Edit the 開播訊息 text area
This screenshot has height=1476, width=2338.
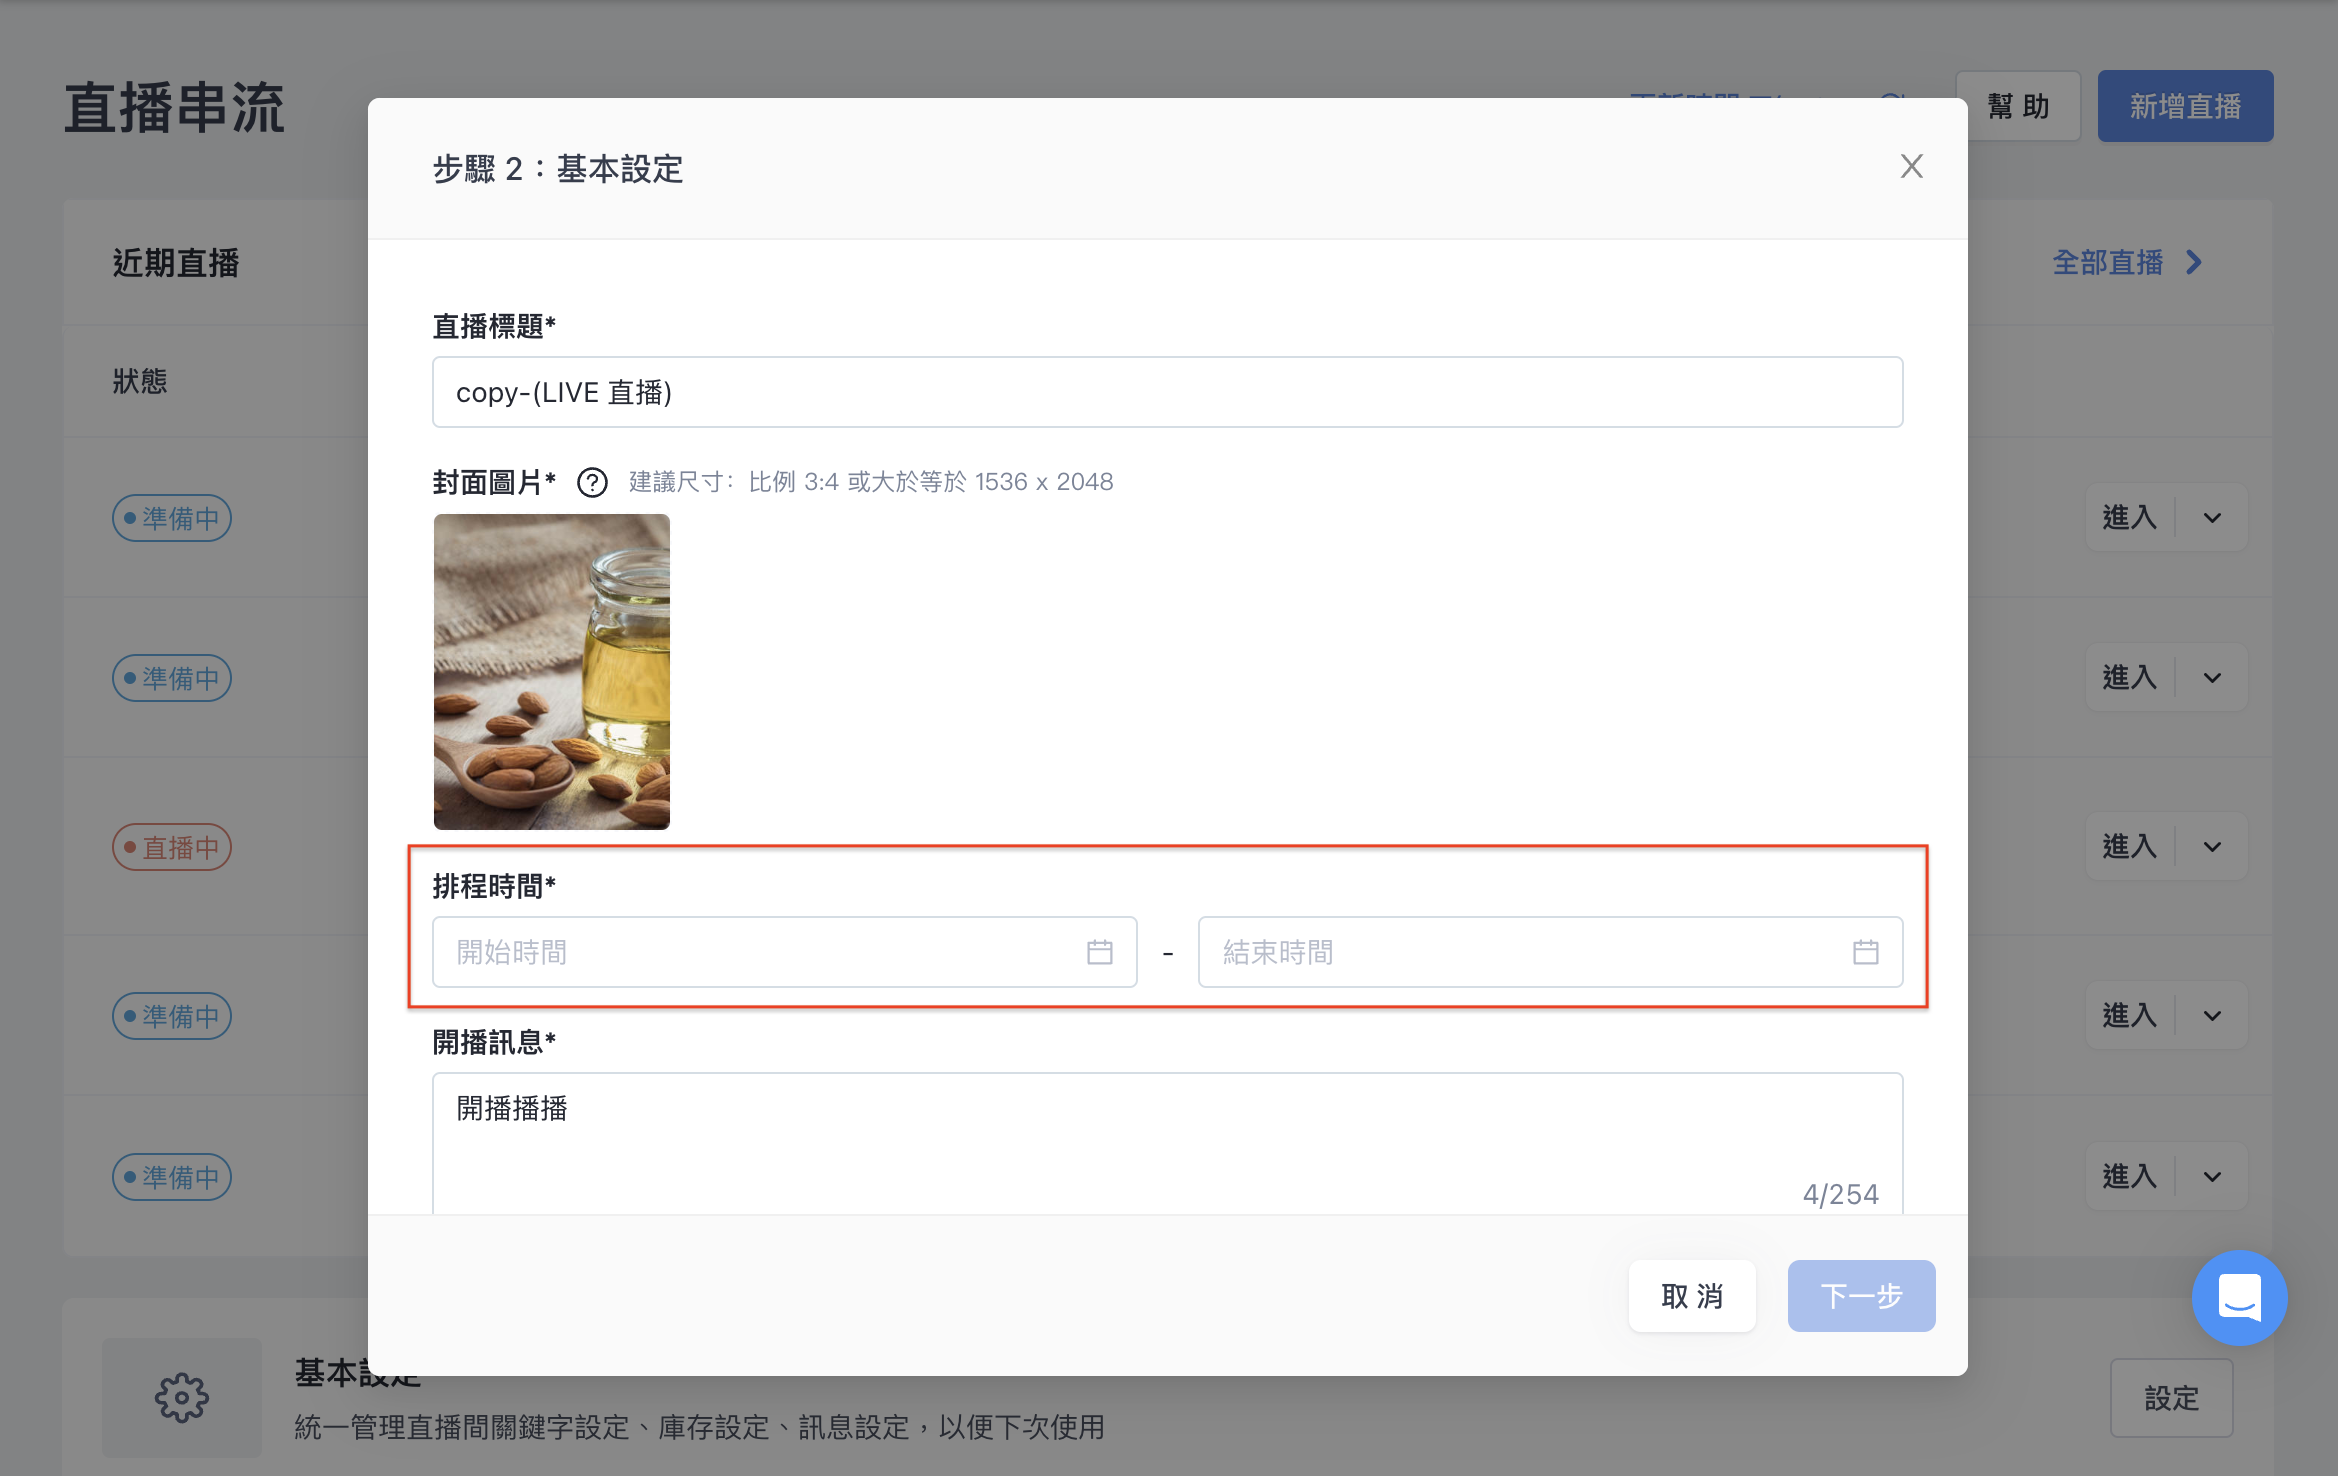point(1167,1143)
